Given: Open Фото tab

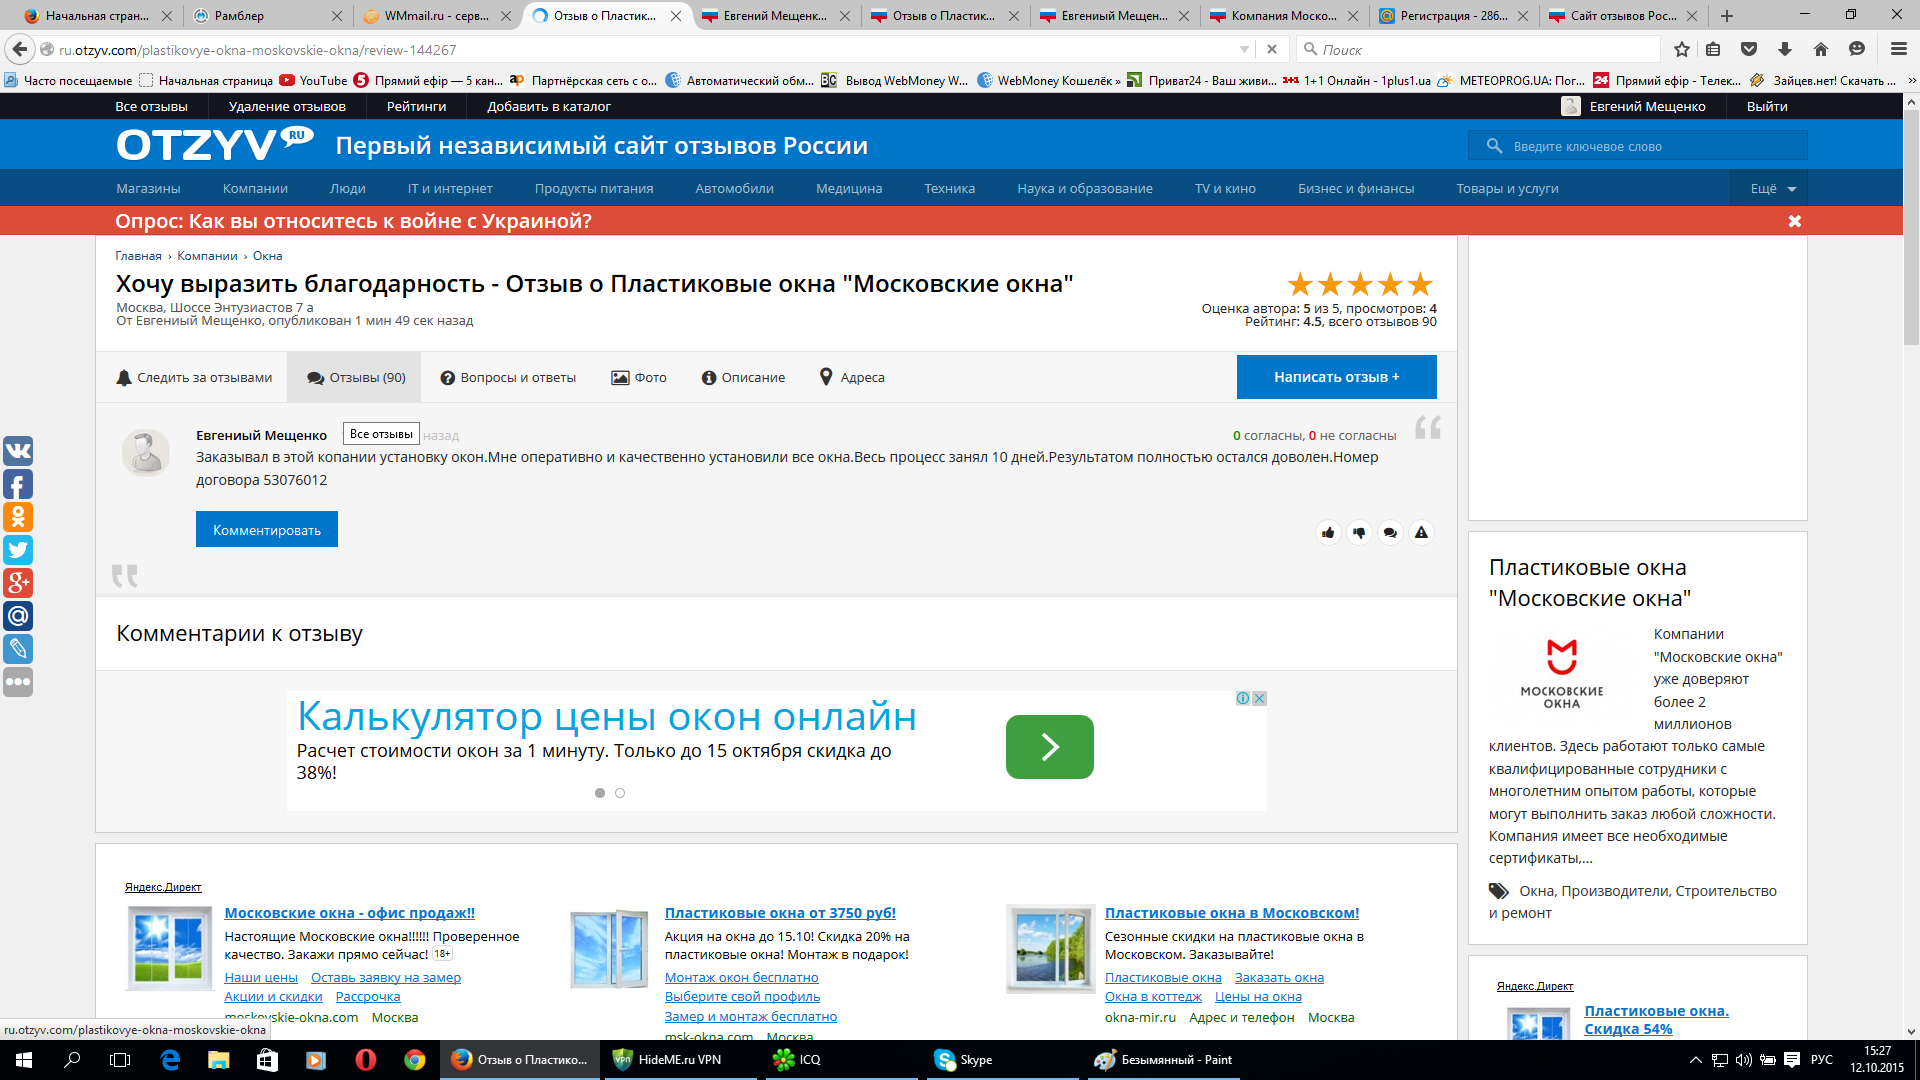Looking at the screenshot, I should (639, 377).
